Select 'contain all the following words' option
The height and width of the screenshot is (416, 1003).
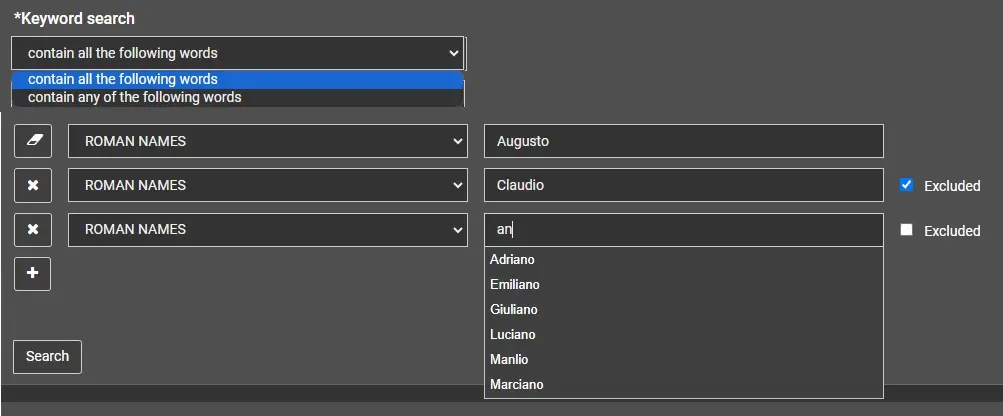123,79
